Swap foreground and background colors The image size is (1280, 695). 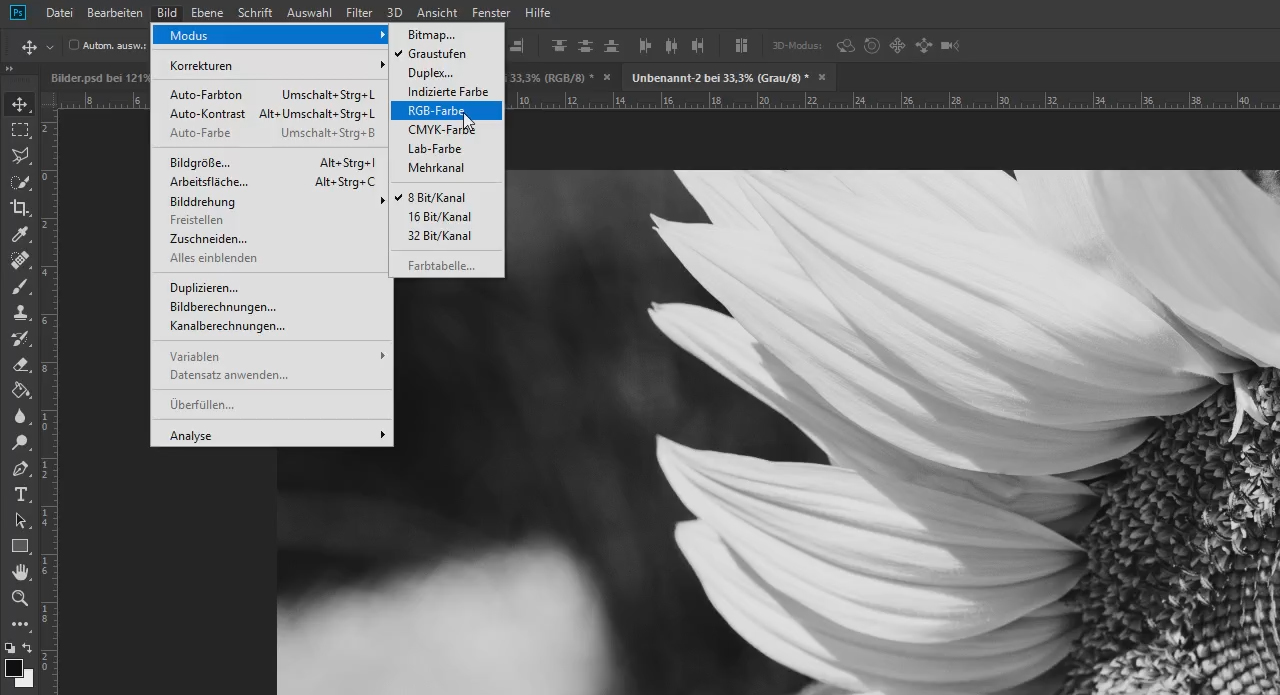[28, 648]
